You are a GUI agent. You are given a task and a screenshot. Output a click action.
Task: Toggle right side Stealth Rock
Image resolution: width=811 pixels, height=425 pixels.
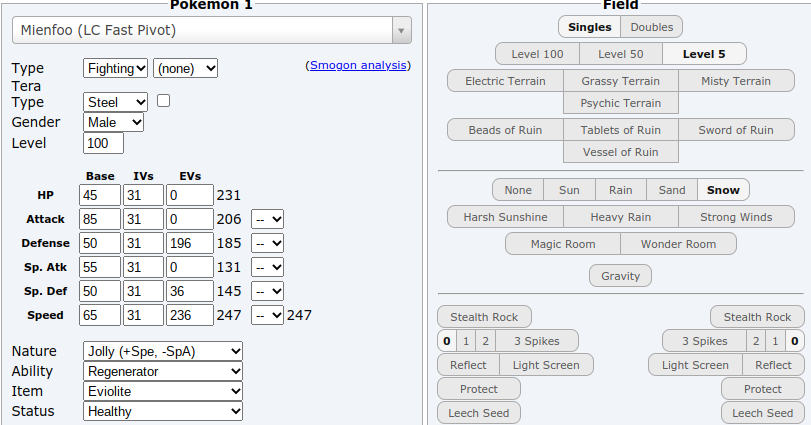point(757,317)
